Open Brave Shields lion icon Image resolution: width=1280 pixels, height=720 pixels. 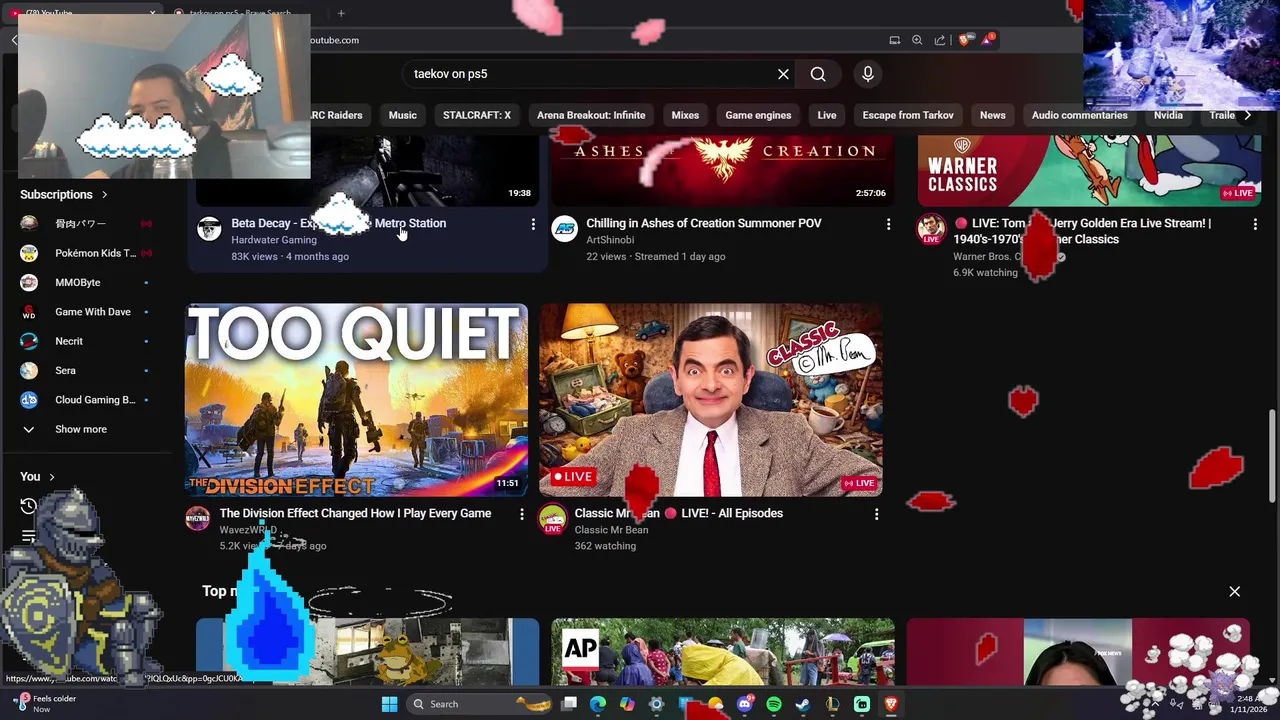point(964,40)
